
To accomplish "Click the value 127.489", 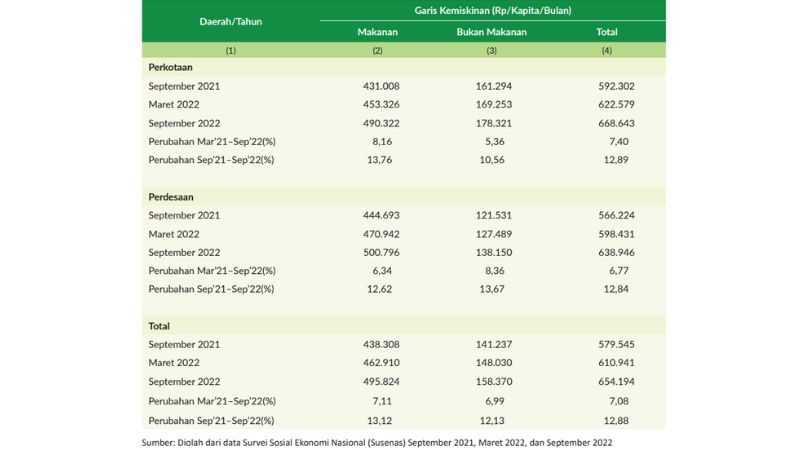I will click(494, 234).
